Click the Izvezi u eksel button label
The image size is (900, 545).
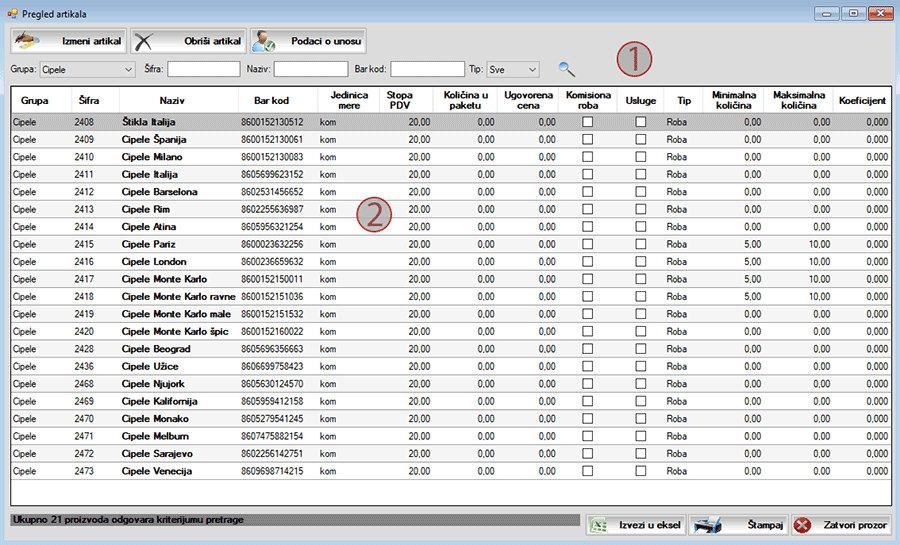click(649, 525)
